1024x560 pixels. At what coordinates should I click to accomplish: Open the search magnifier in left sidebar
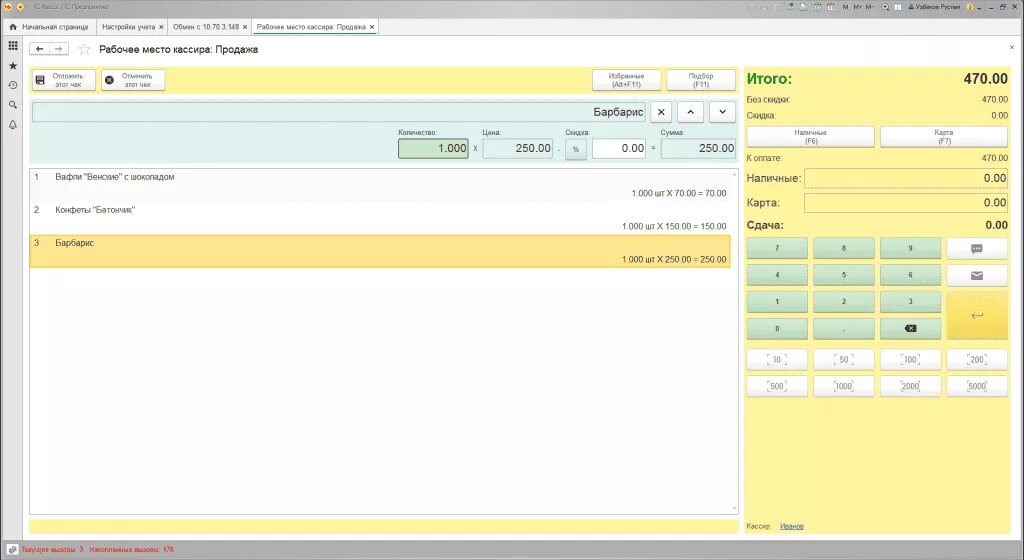point(12,105)
